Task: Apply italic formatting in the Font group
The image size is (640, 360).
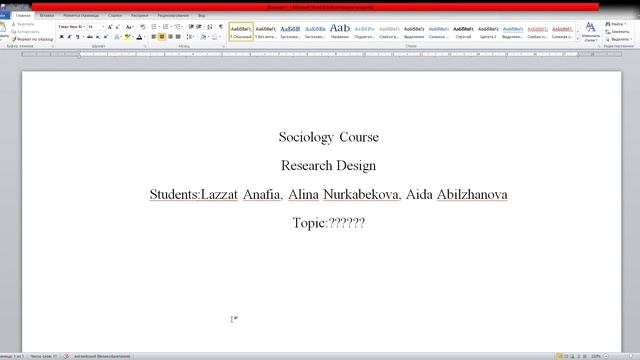Action: (69, 37)
